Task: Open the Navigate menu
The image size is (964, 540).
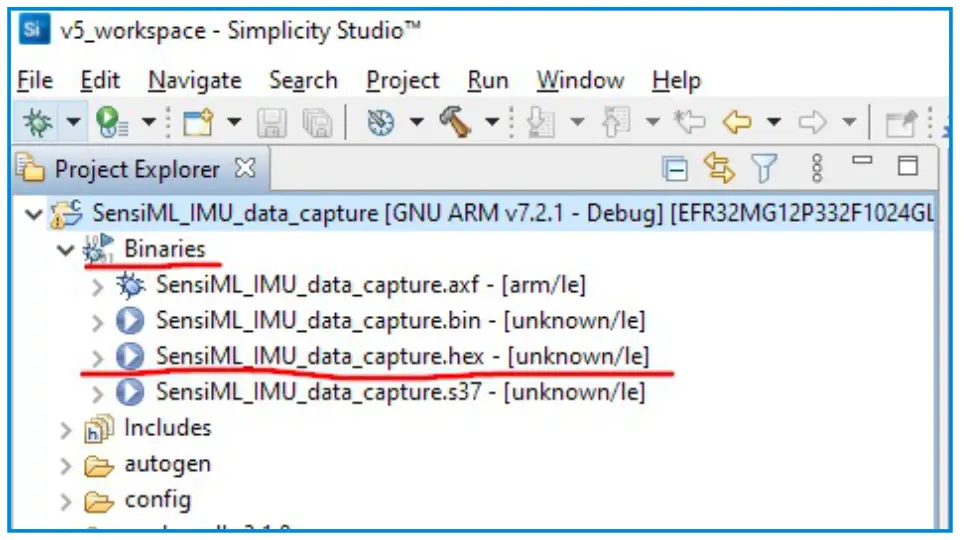Action: [x=195, y=80]
